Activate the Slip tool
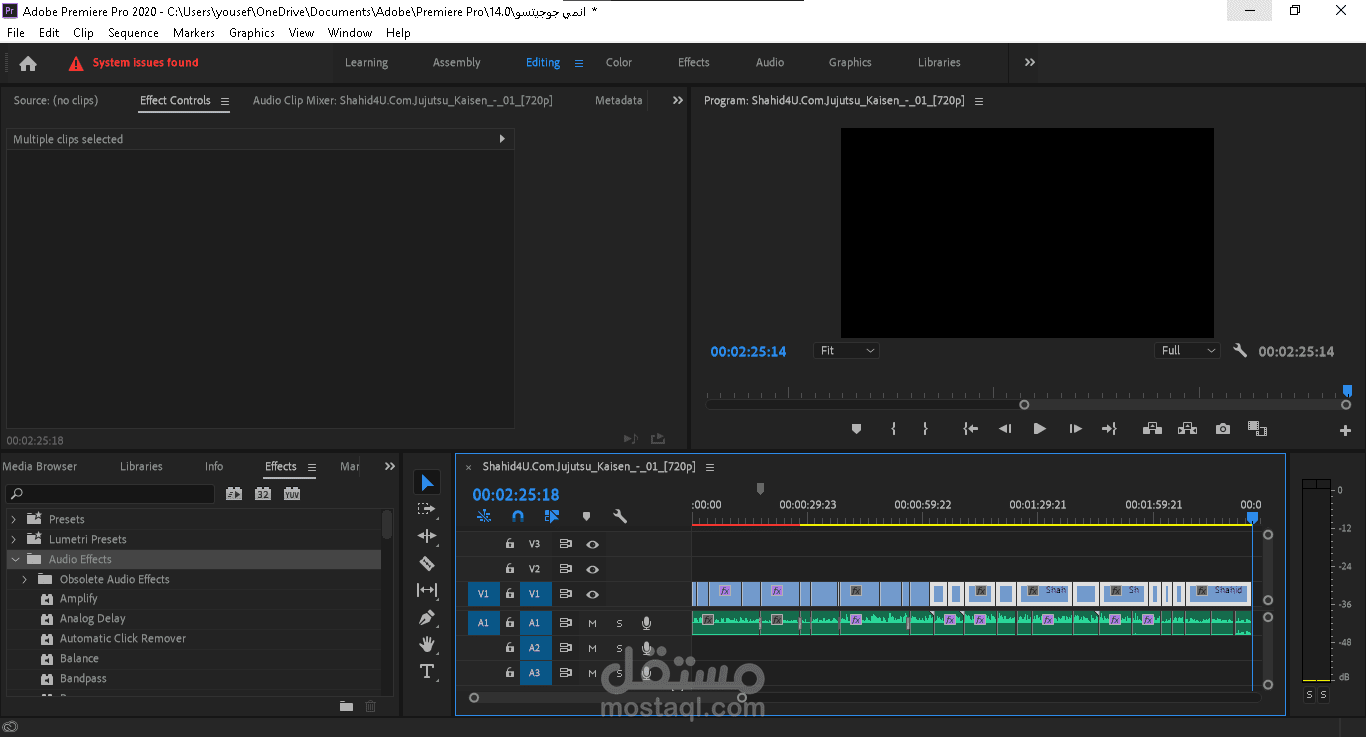 (427, 590)
